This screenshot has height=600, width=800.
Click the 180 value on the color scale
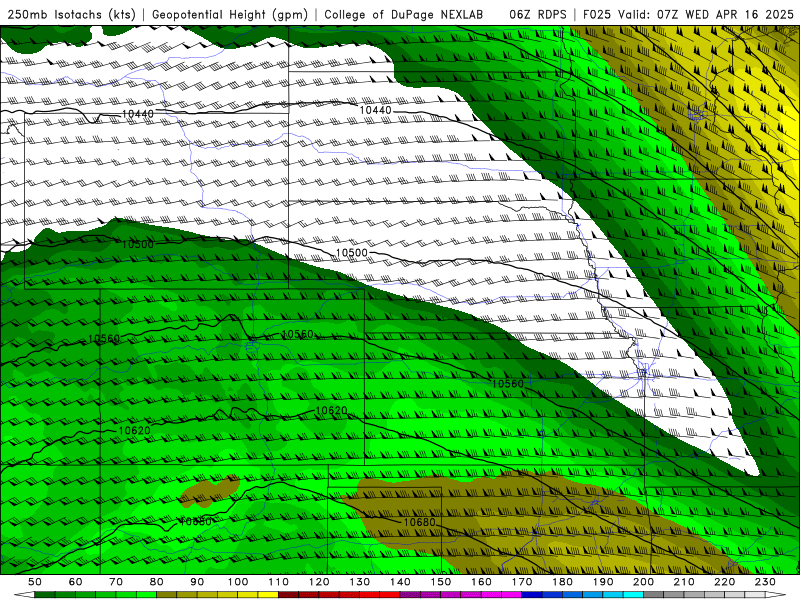563,582
